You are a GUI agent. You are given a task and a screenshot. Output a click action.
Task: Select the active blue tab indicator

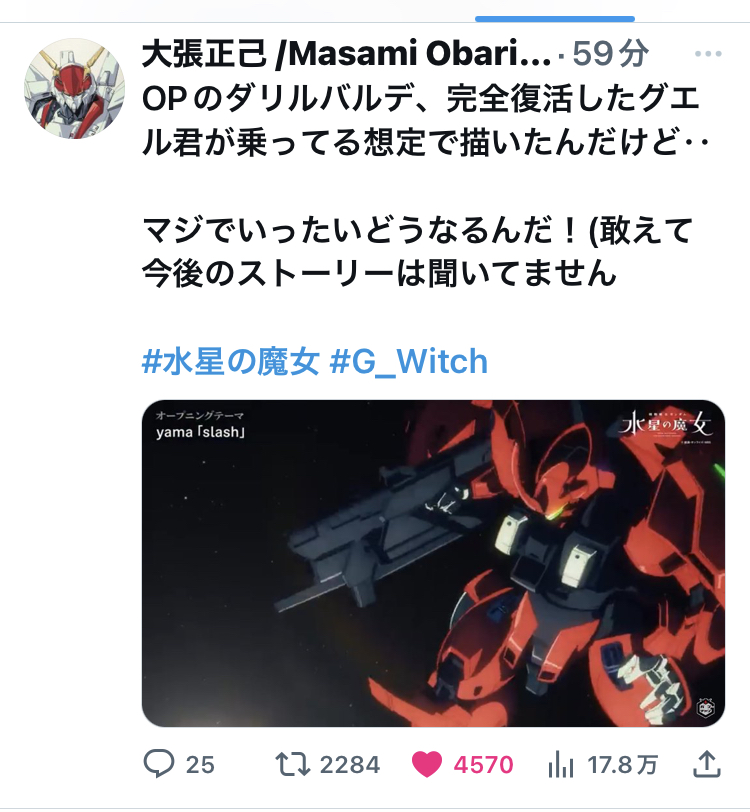[x=555, y=19]
